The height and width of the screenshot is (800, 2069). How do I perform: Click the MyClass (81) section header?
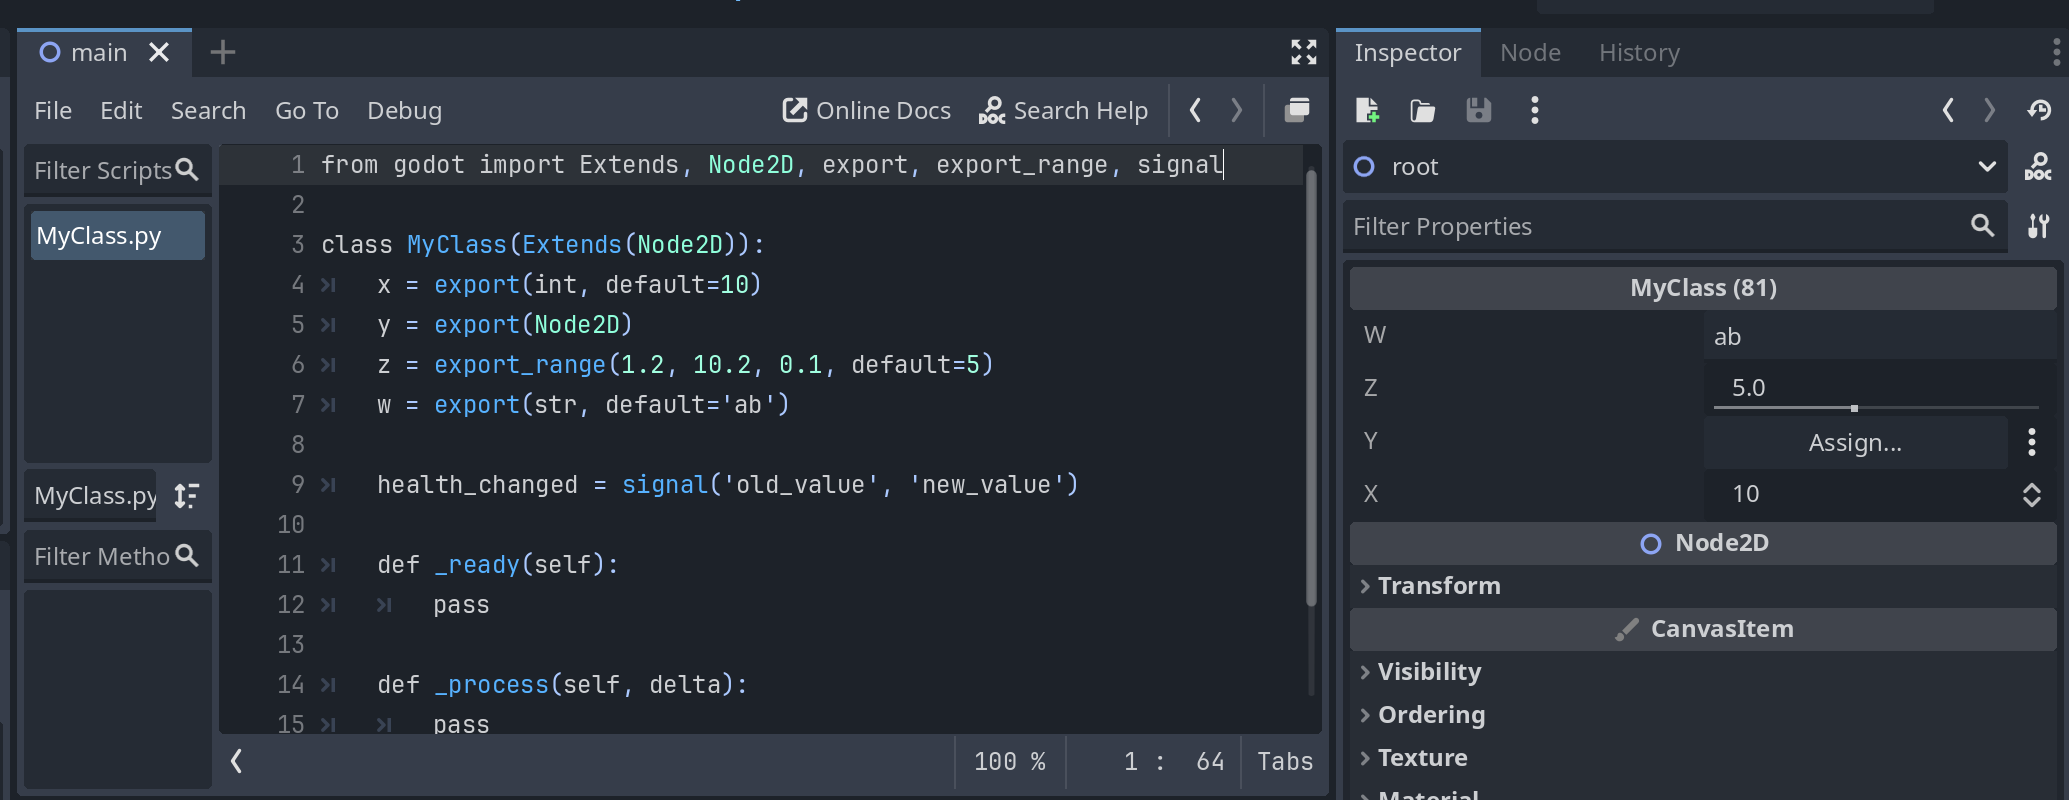pos(1703,288)
